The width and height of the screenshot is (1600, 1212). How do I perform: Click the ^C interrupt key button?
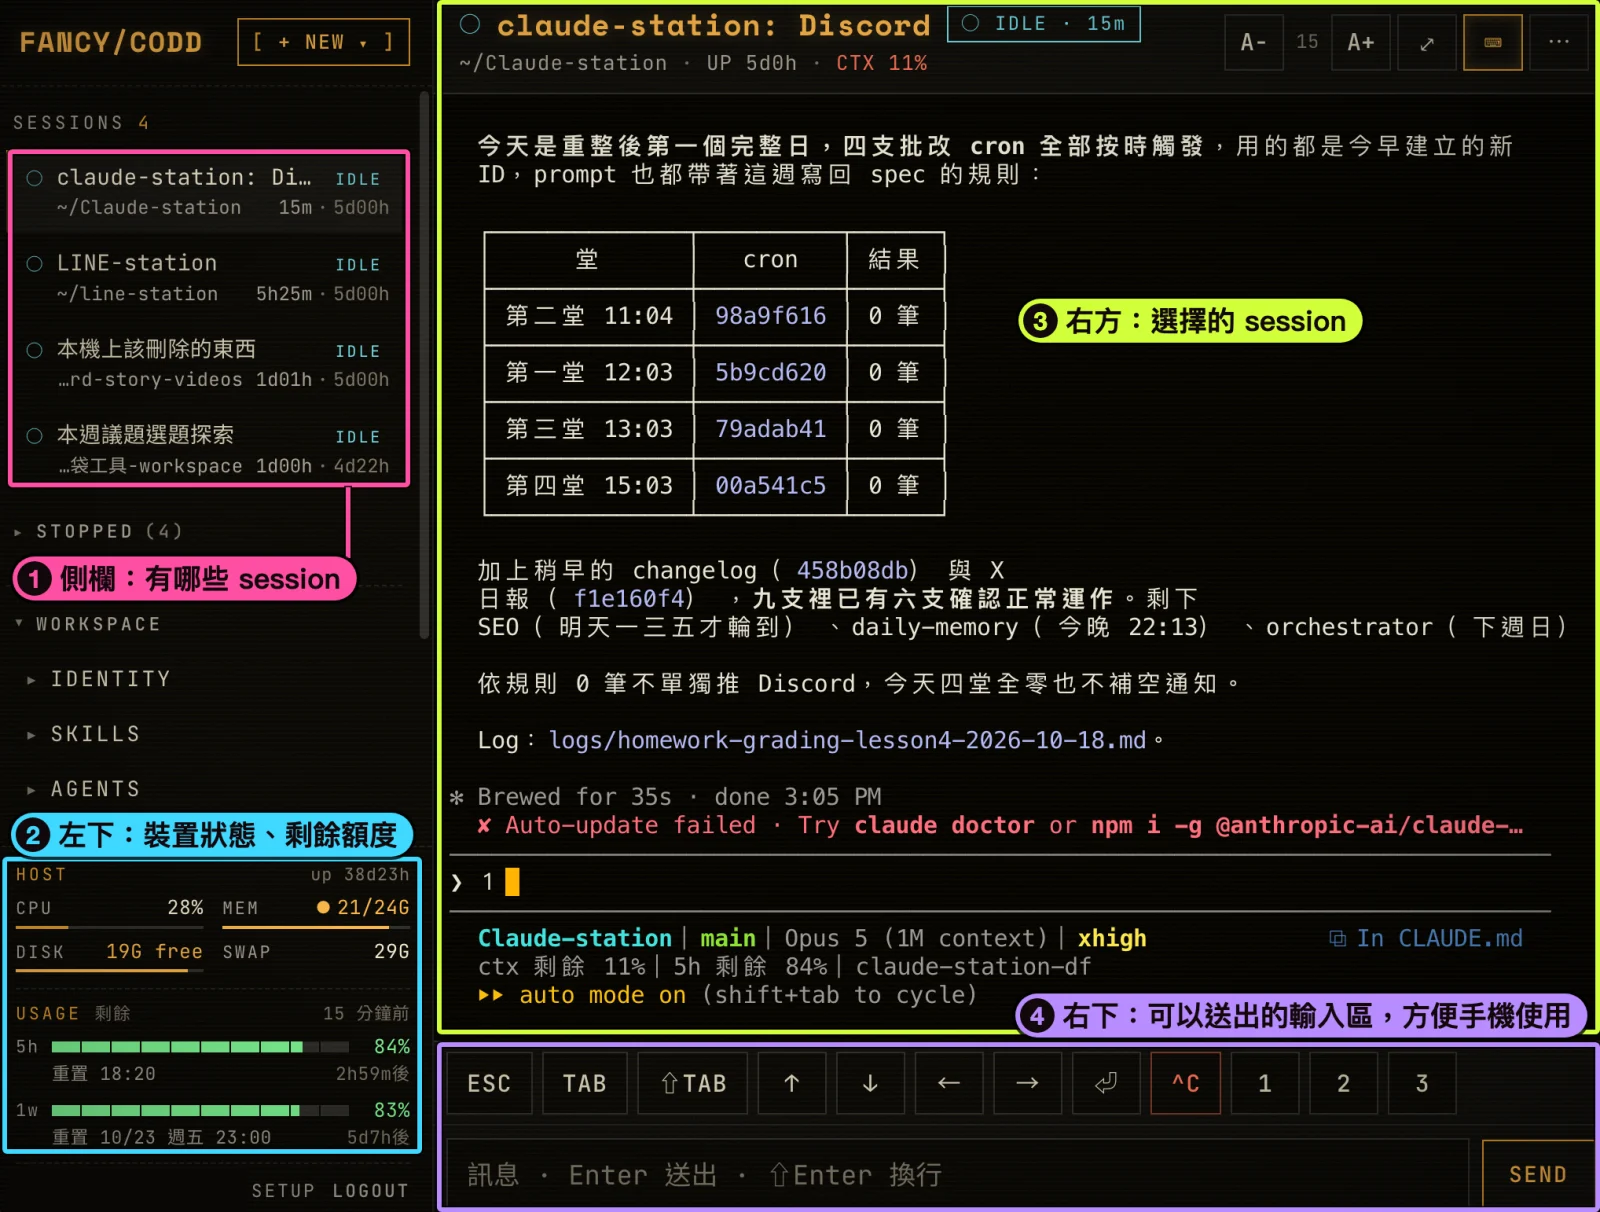[1186, 1083]
